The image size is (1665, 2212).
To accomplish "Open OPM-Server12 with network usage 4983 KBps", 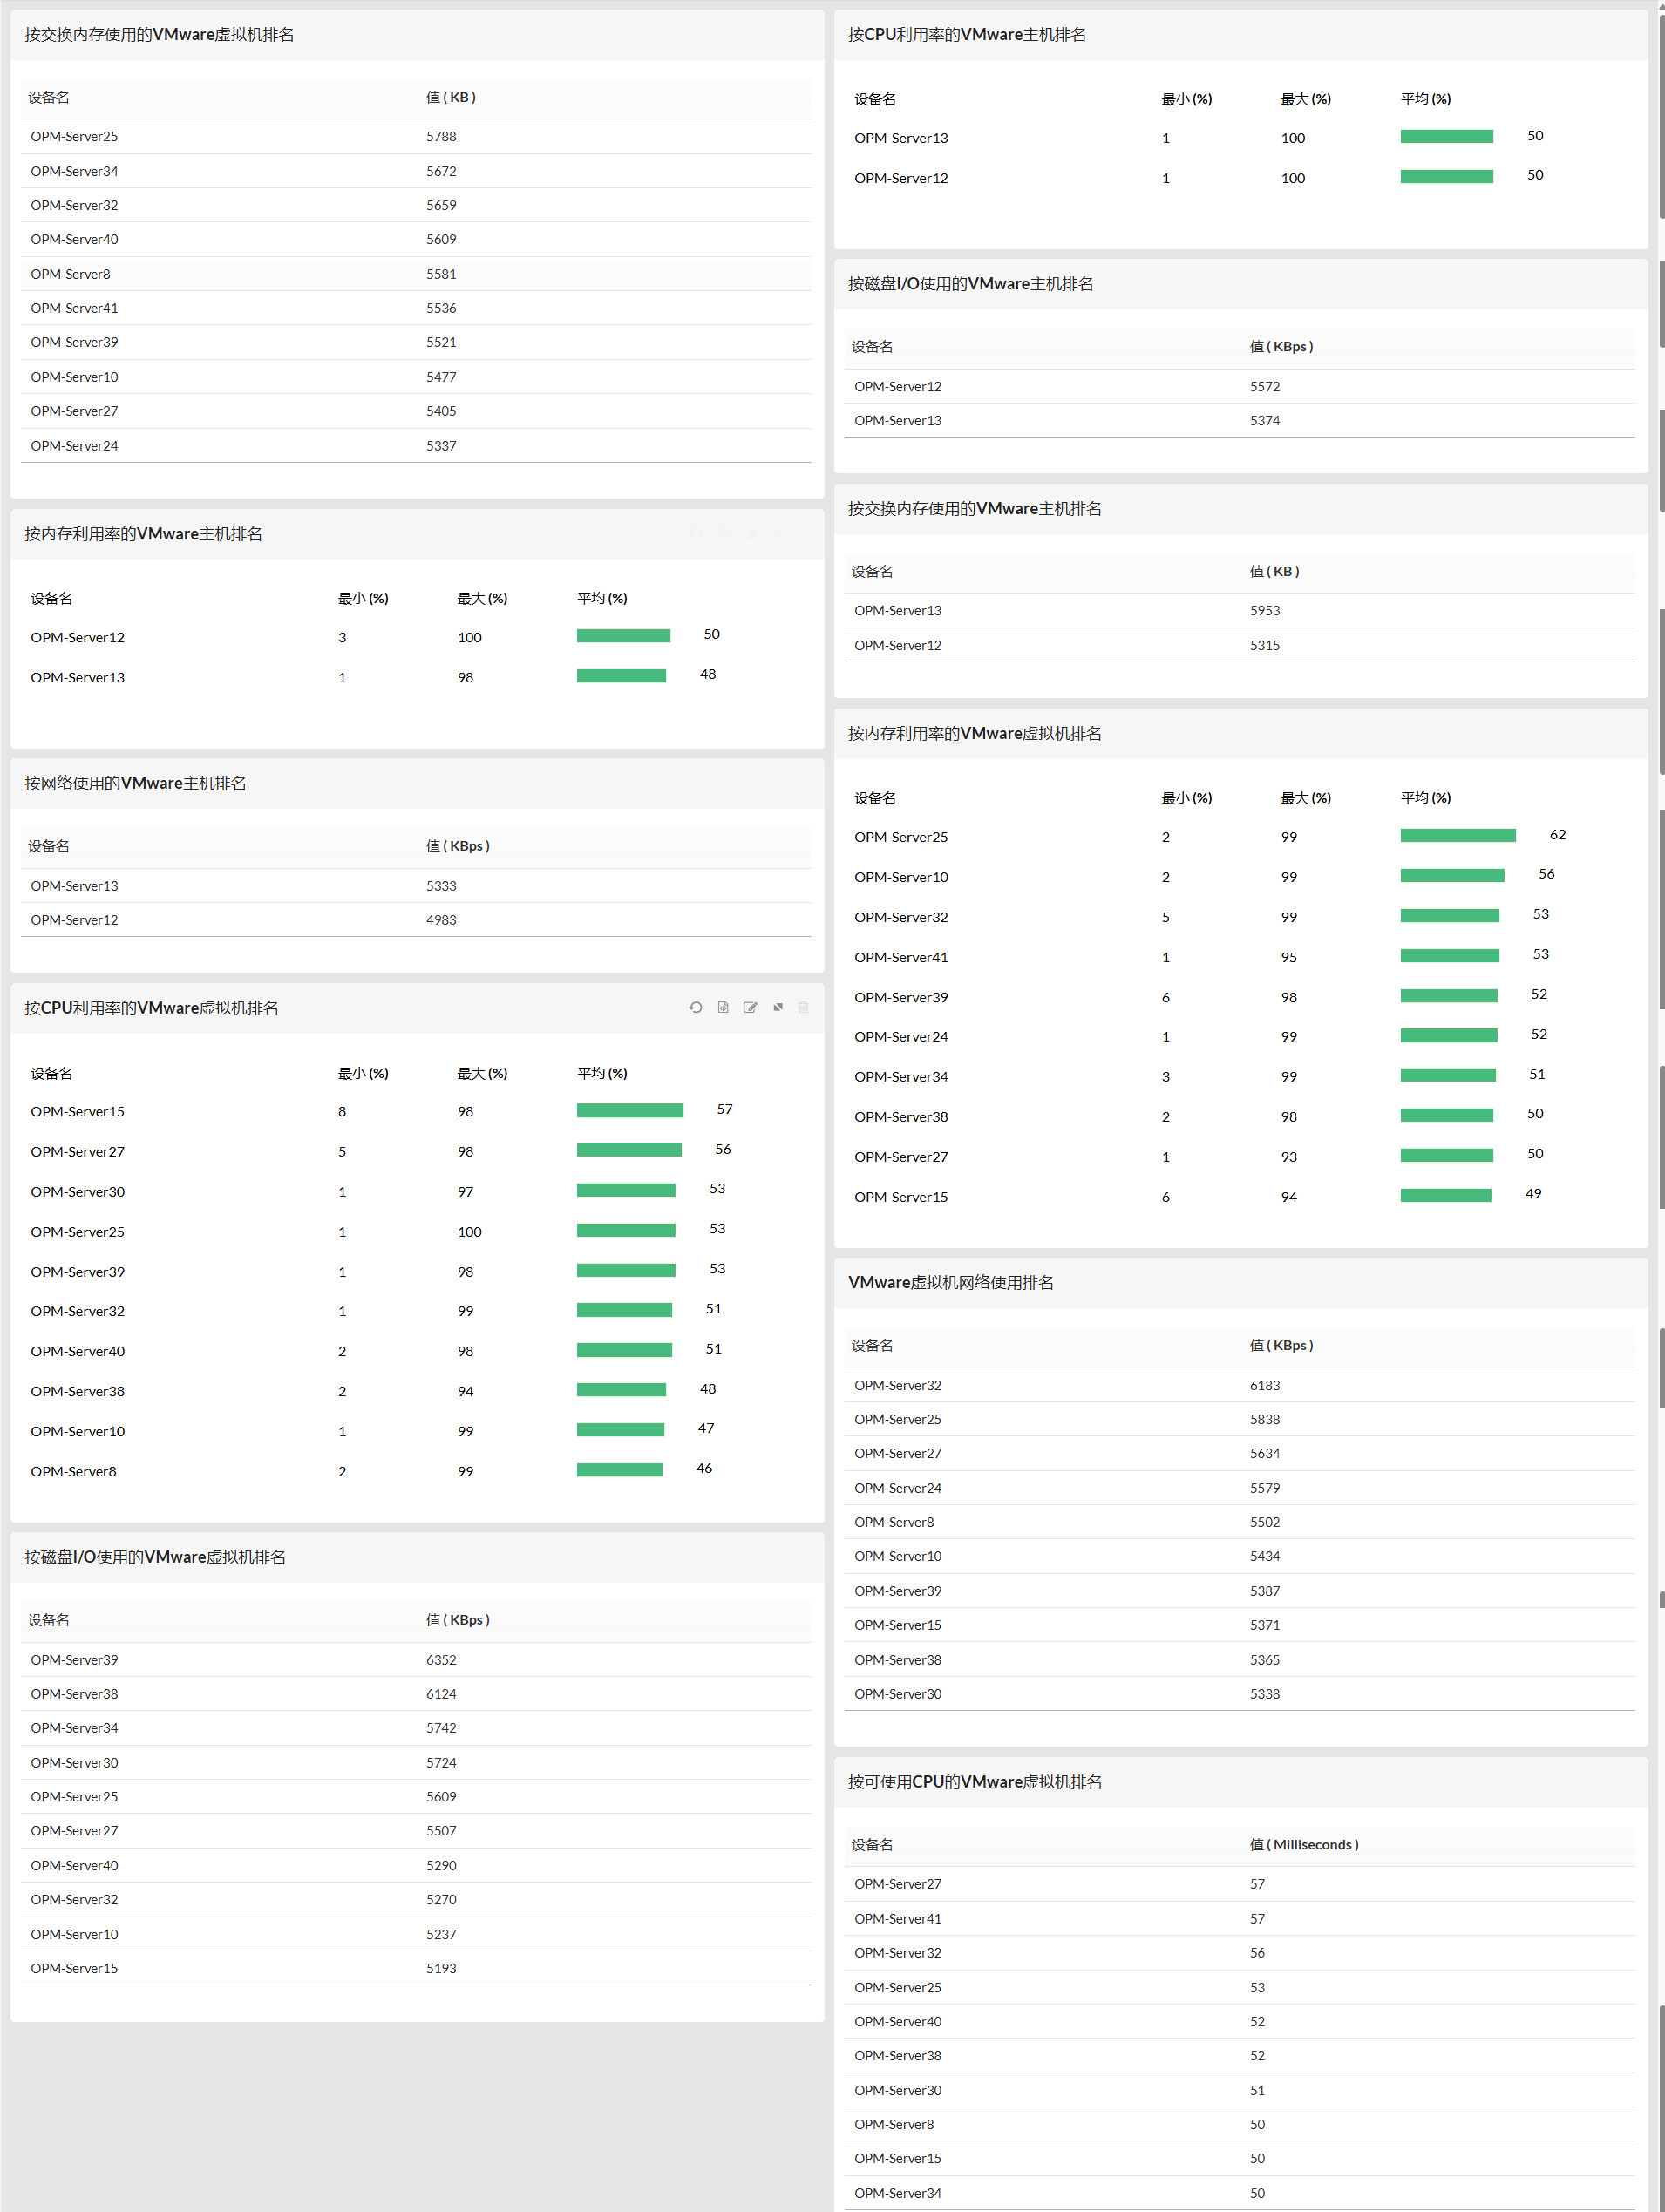I will (x=74, y=920).
